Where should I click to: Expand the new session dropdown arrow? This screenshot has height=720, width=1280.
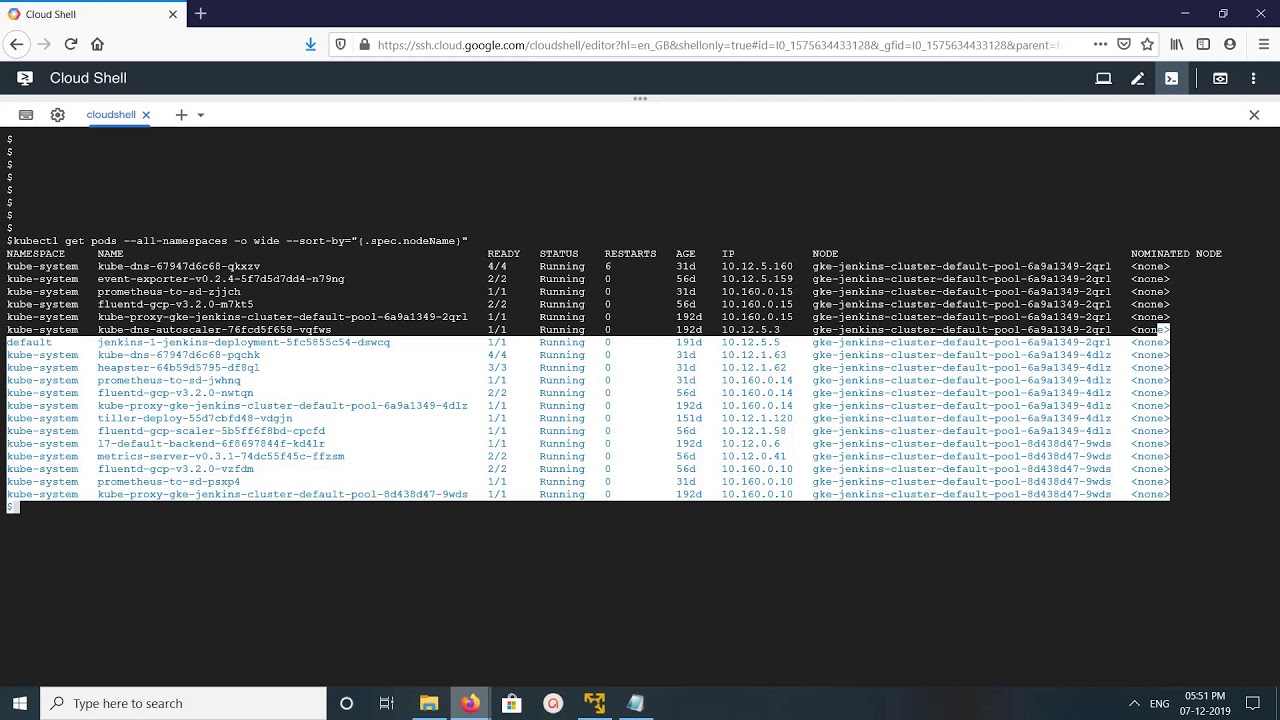[200, 115]
